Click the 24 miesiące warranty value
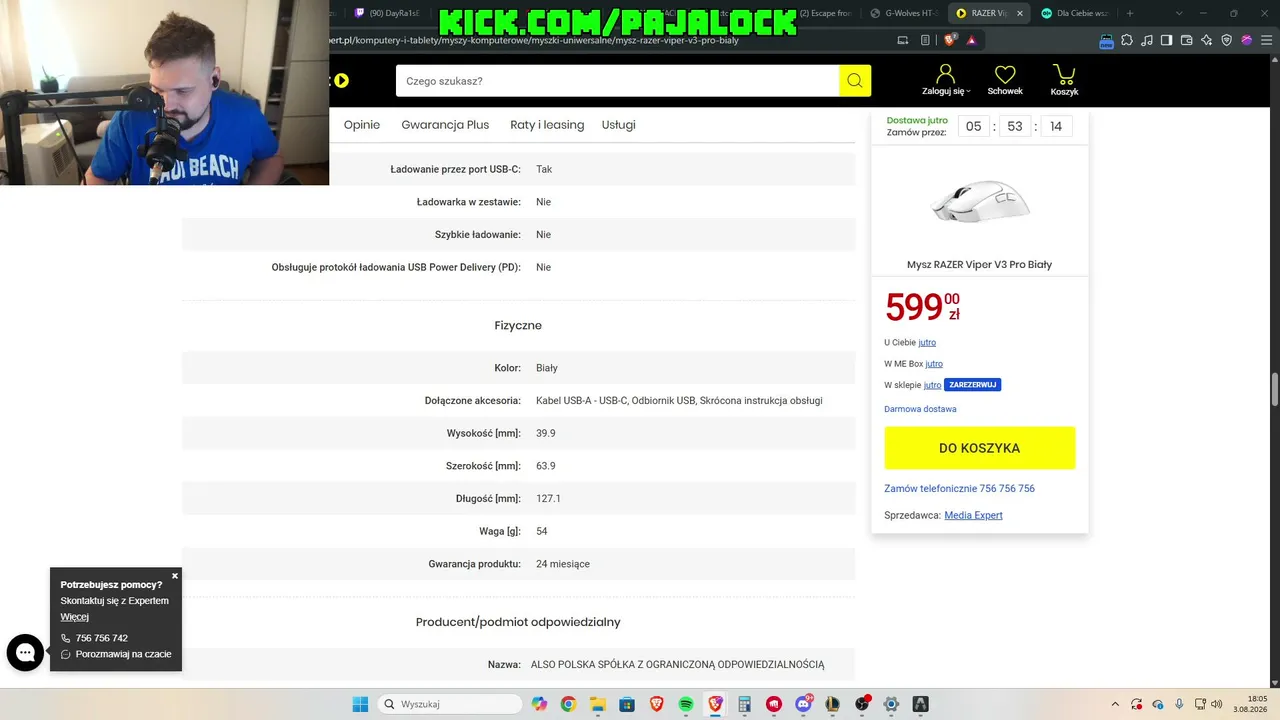This screenshot has height=720, width=1280. pyautogui.click(x=563, y=564)
